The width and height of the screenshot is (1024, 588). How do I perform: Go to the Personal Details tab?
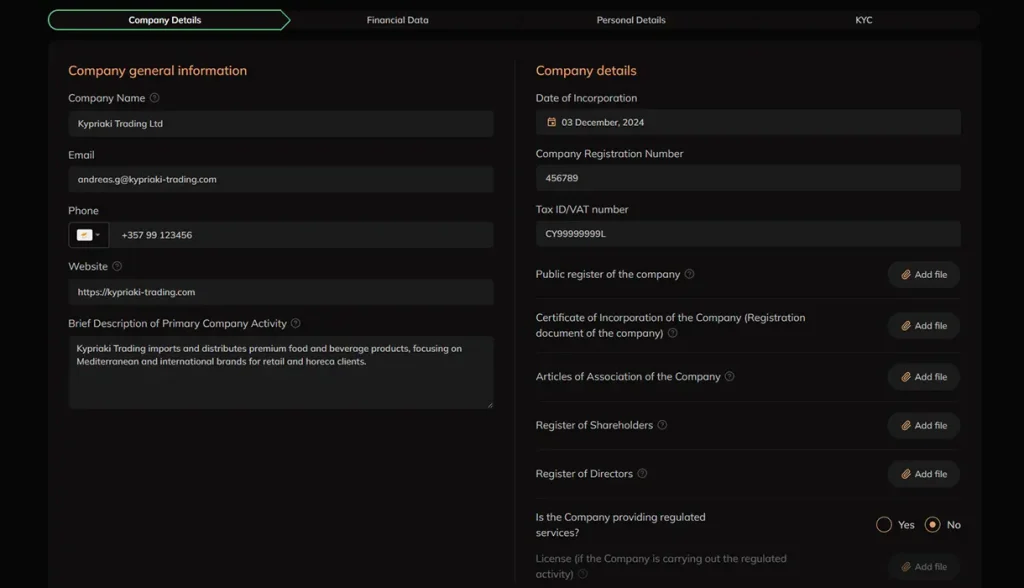pos(630,20)
